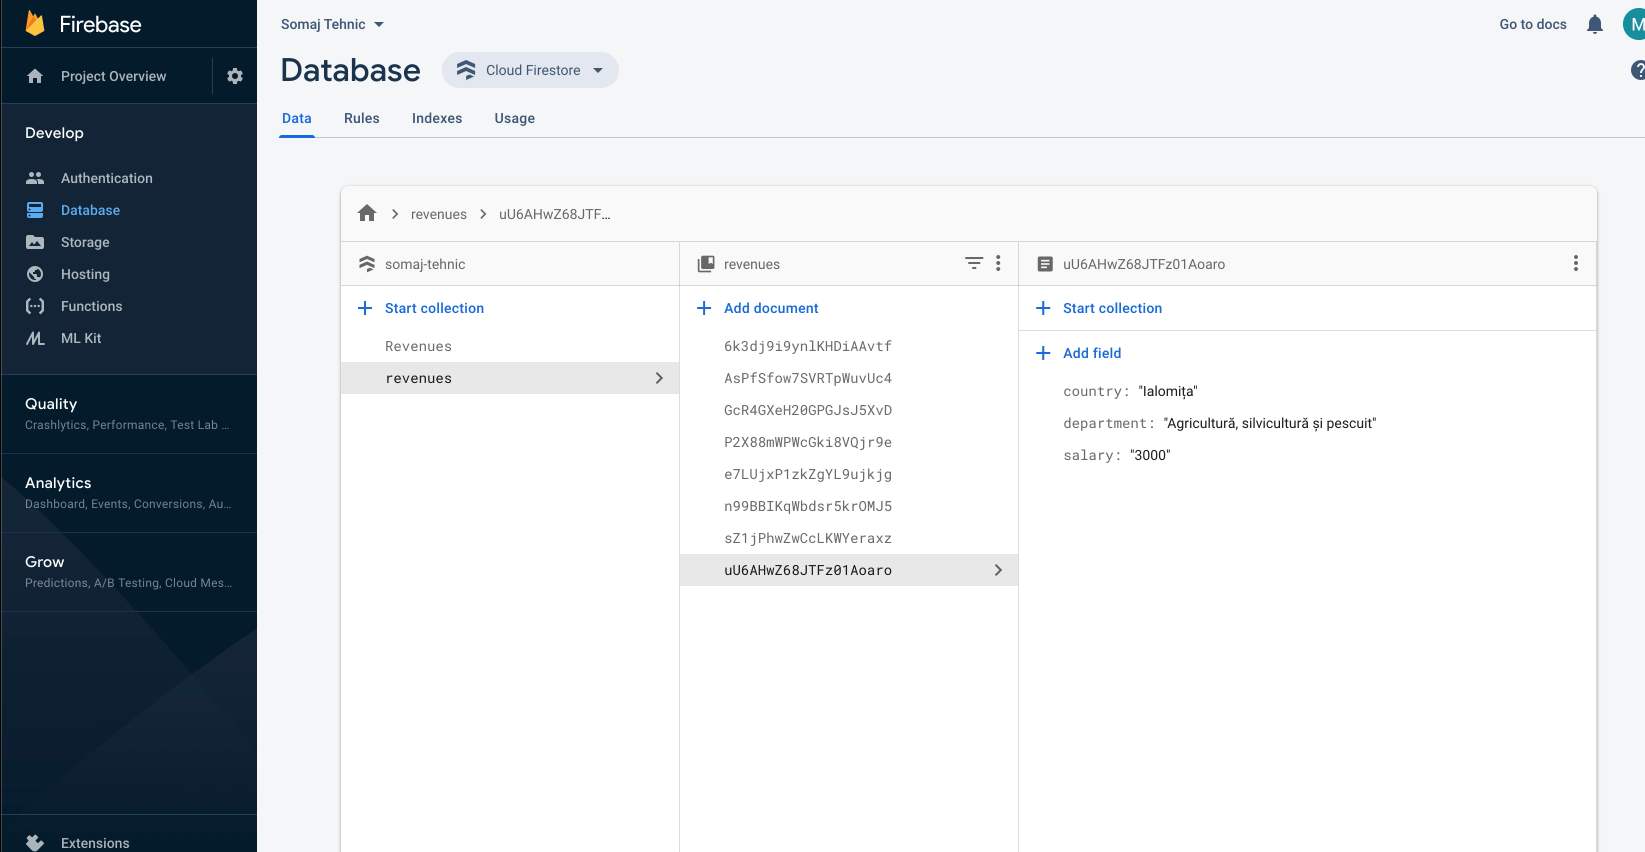Expand the revenues collection chevron
This screenshot has height=852, width=1645.
point(659,378)
